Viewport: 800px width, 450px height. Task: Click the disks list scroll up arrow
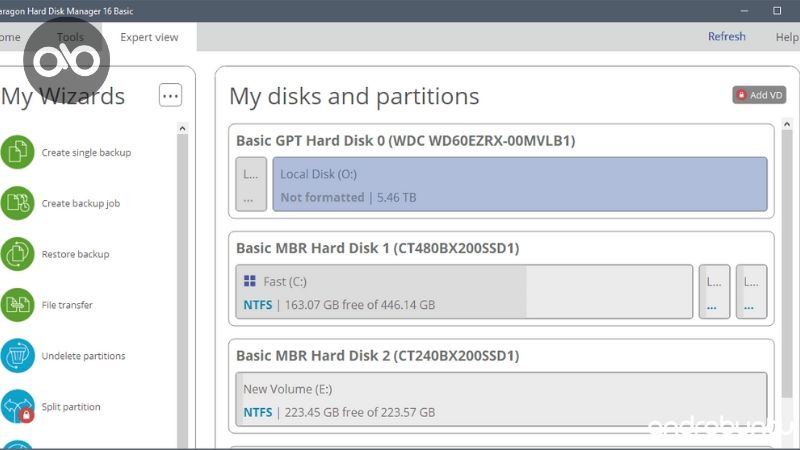(x=787, y=124)
